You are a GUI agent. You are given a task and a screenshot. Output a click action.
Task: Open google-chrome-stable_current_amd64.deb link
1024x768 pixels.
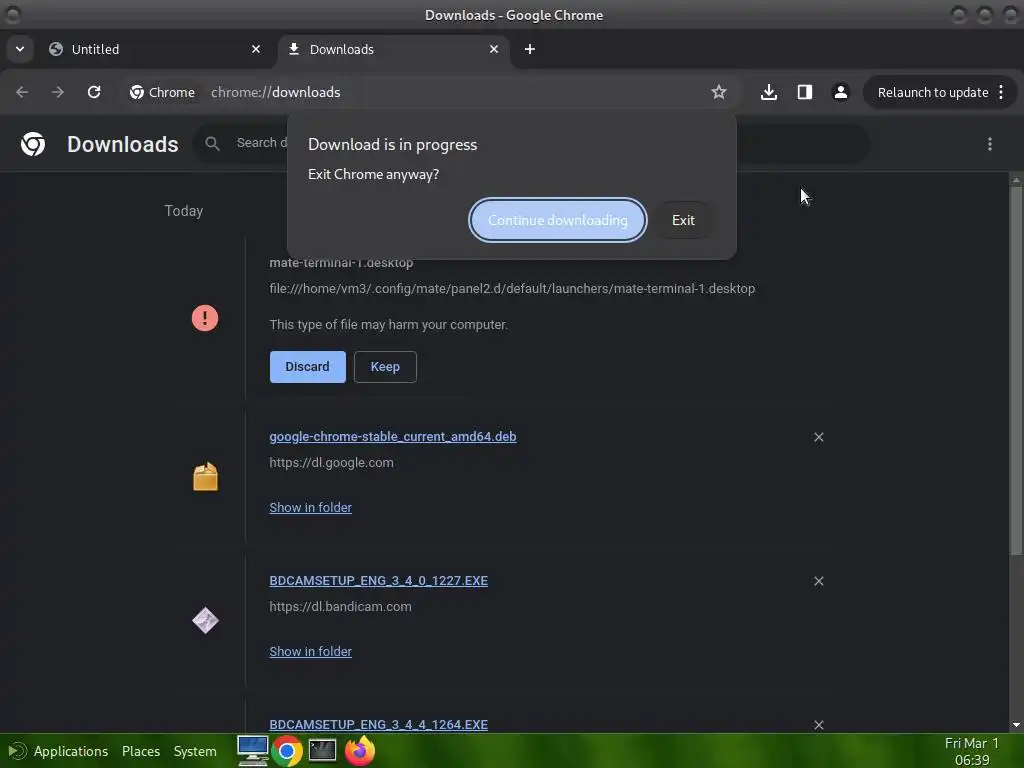(x=392, y=436)
